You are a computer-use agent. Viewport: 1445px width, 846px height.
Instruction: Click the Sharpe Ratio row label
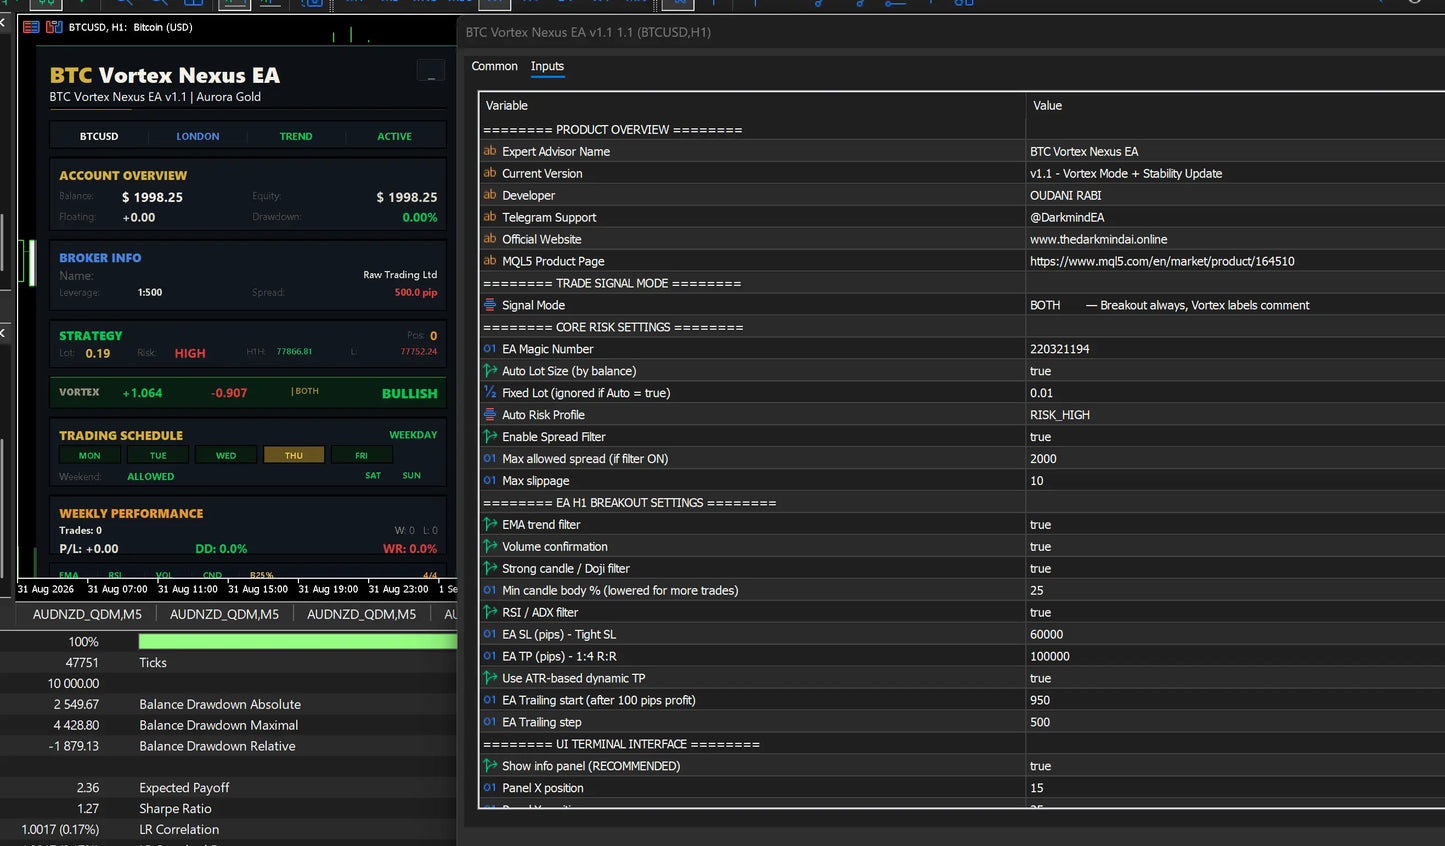tap(175, 808)
